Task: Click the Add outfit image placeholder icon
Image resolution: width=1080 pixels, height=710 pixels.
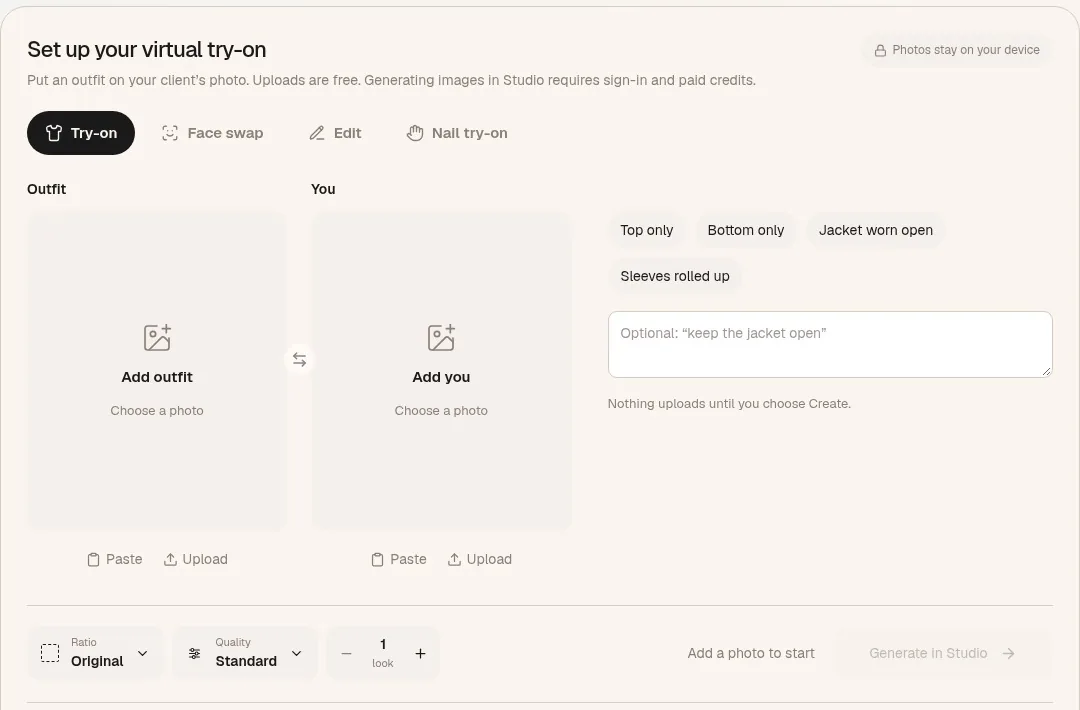Action: click(157, 337)
